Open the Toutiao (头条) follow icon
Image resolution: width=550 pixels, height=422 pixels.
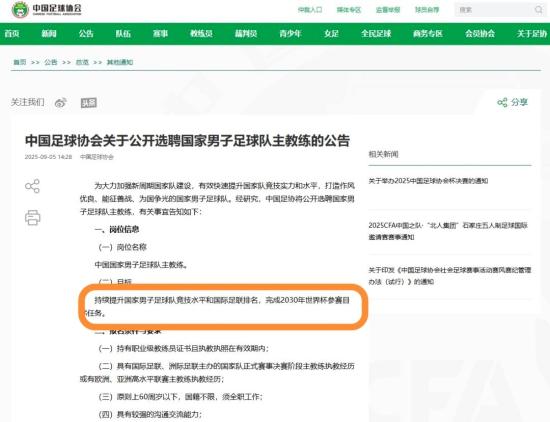(x=89, y=103)
